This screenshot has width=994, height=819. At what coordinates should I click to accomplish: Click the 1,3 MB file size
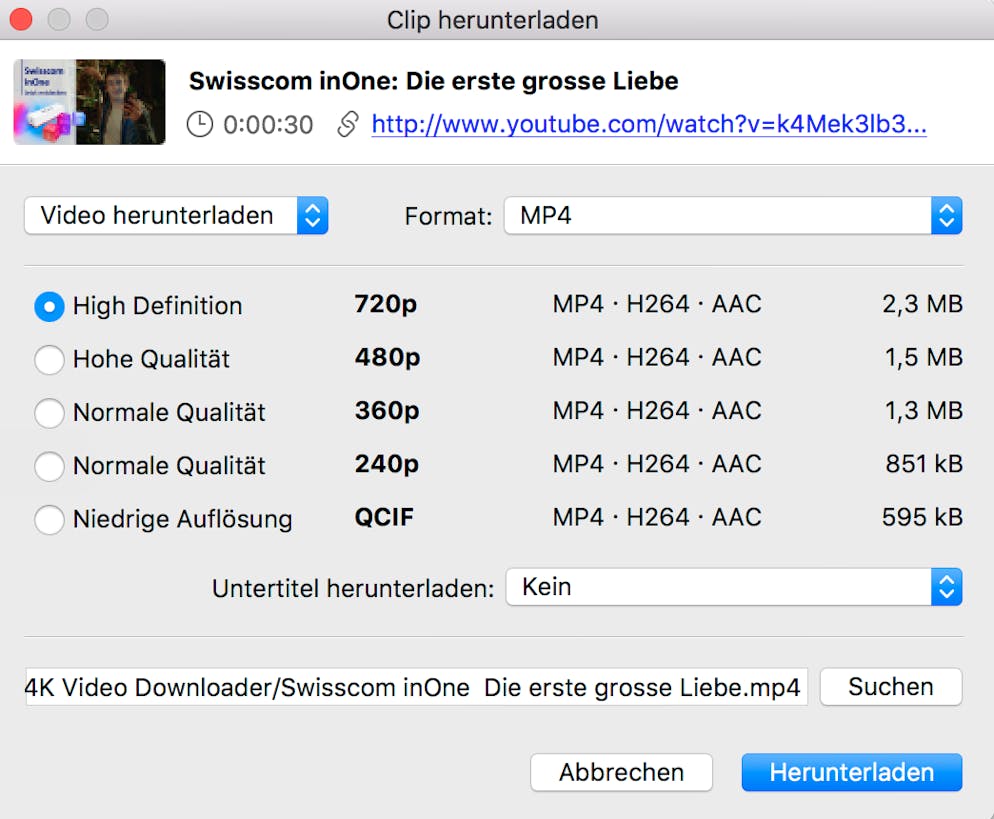pos(924,411)
